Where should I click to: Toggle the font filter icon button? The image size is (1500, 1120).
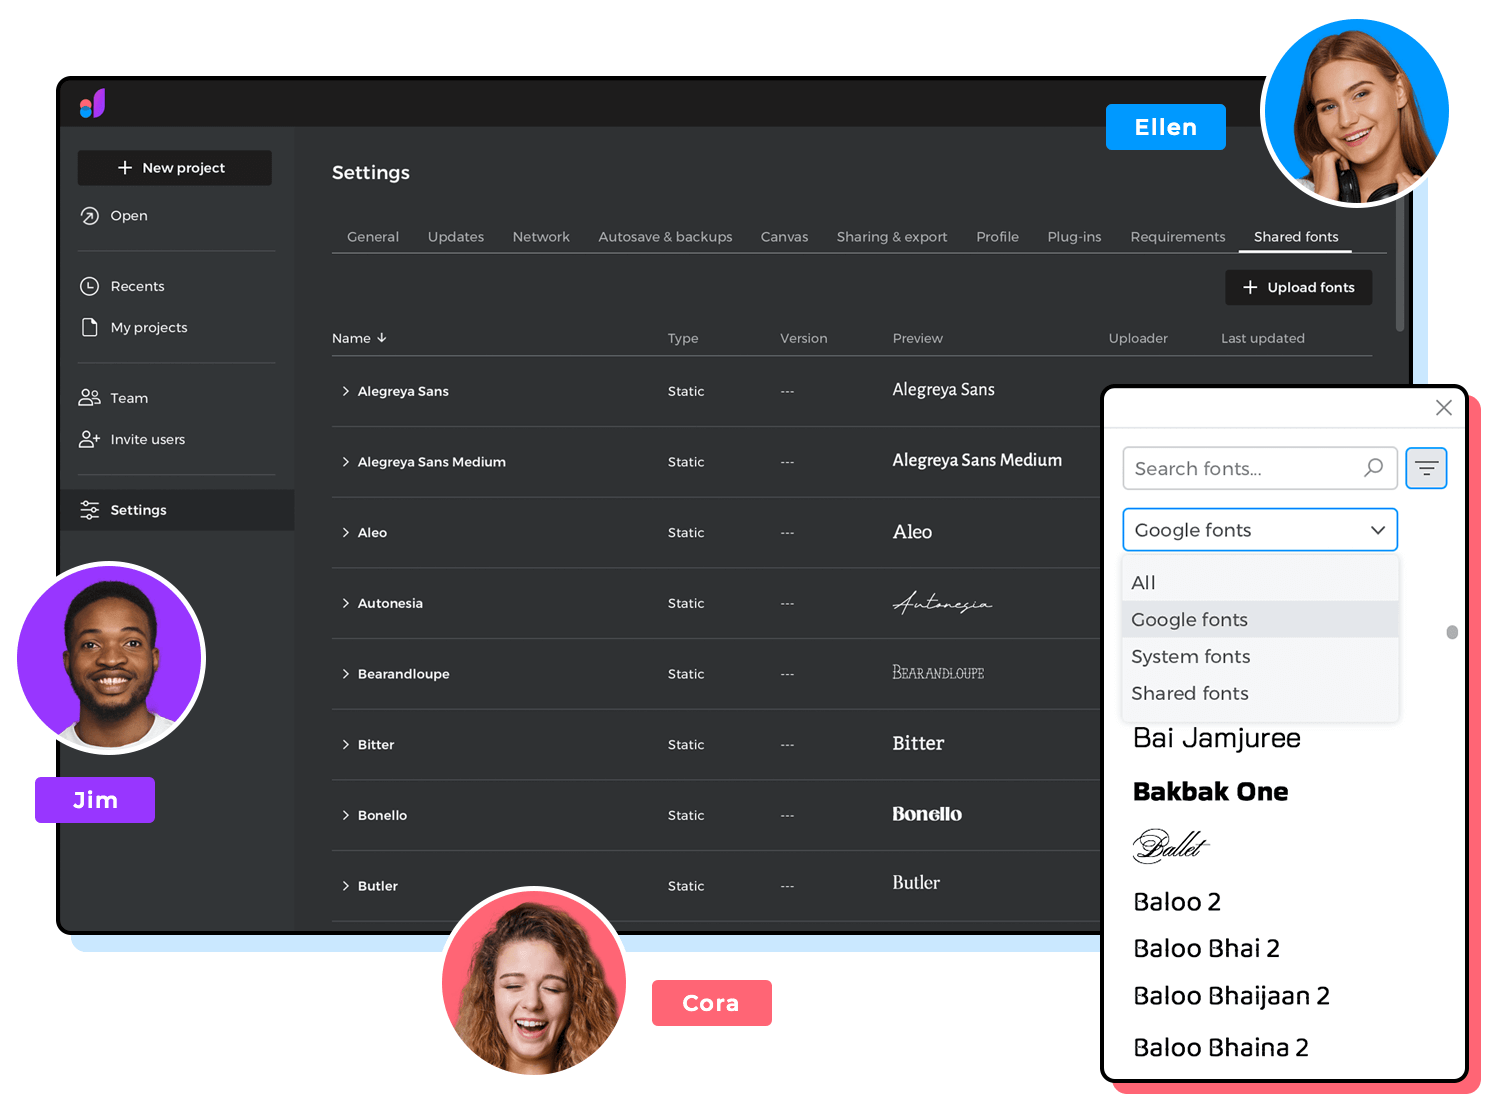point(1426,468)
